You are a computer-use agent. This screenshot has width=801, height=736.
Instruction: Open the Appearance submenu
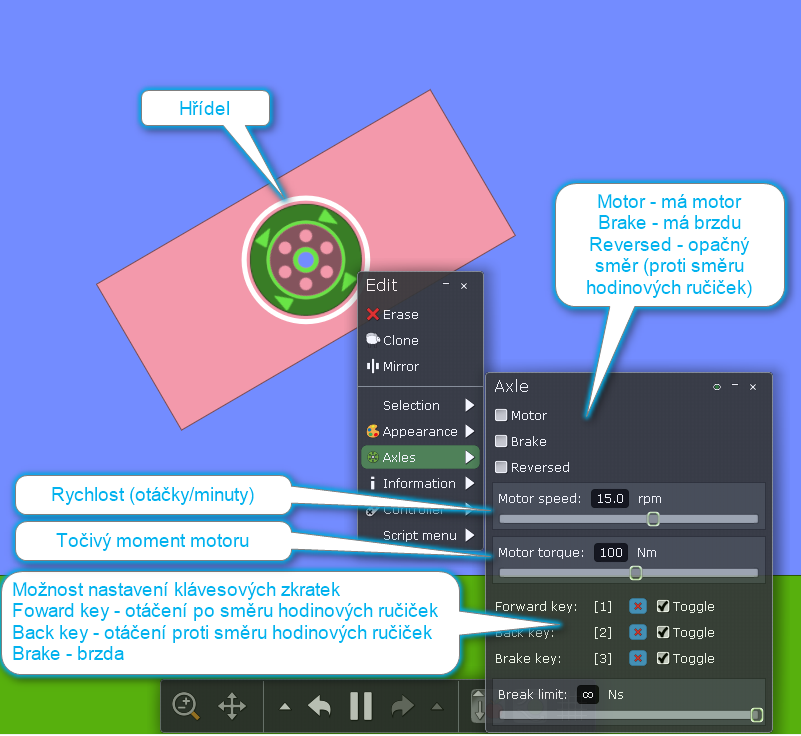pyautogui.click(x=420, y=431)
